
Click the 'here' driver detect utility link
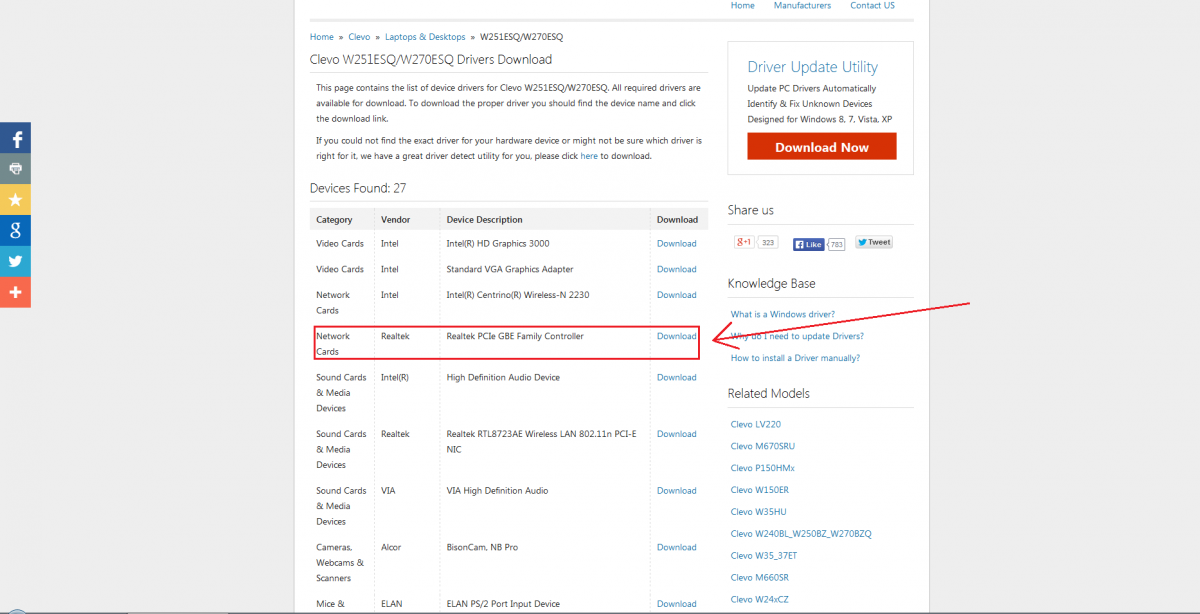click(x=590, y=156)
